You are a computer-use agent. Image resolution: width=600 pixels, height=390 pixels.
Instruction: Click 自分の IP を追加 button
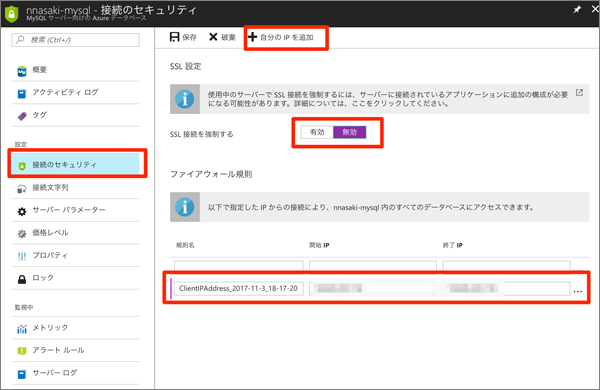281,37
